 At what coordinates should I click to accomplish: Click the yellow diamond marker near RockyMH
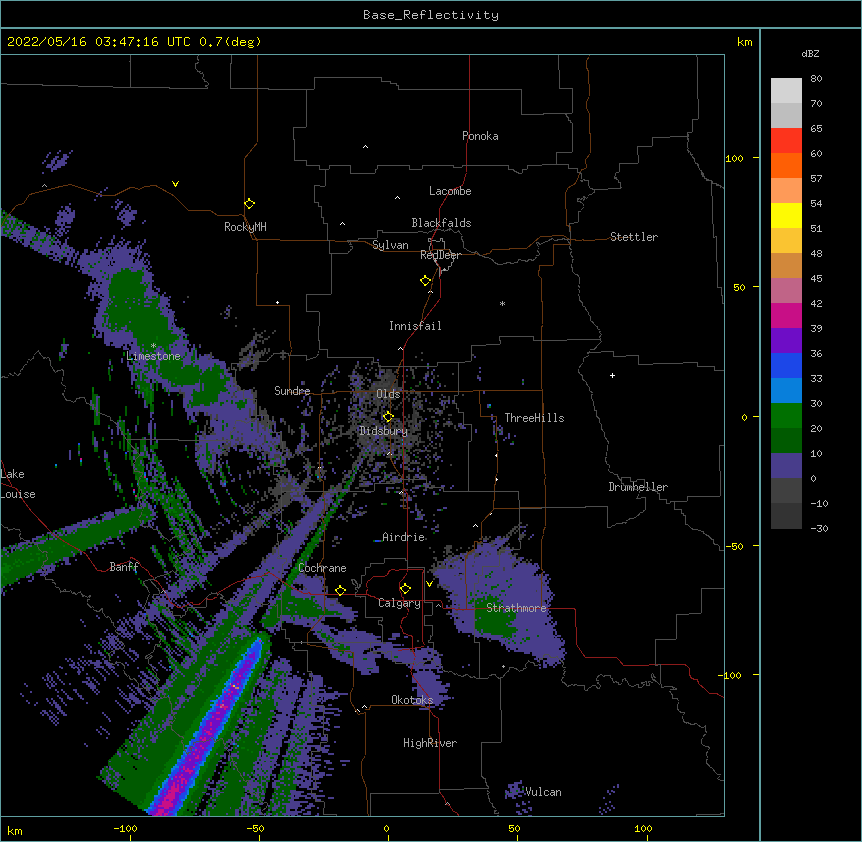coord(250,204)
